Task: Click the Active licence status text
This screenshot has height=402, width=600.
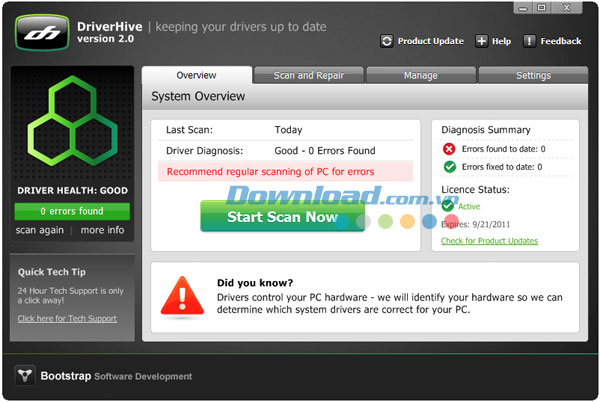Action: 469,207
